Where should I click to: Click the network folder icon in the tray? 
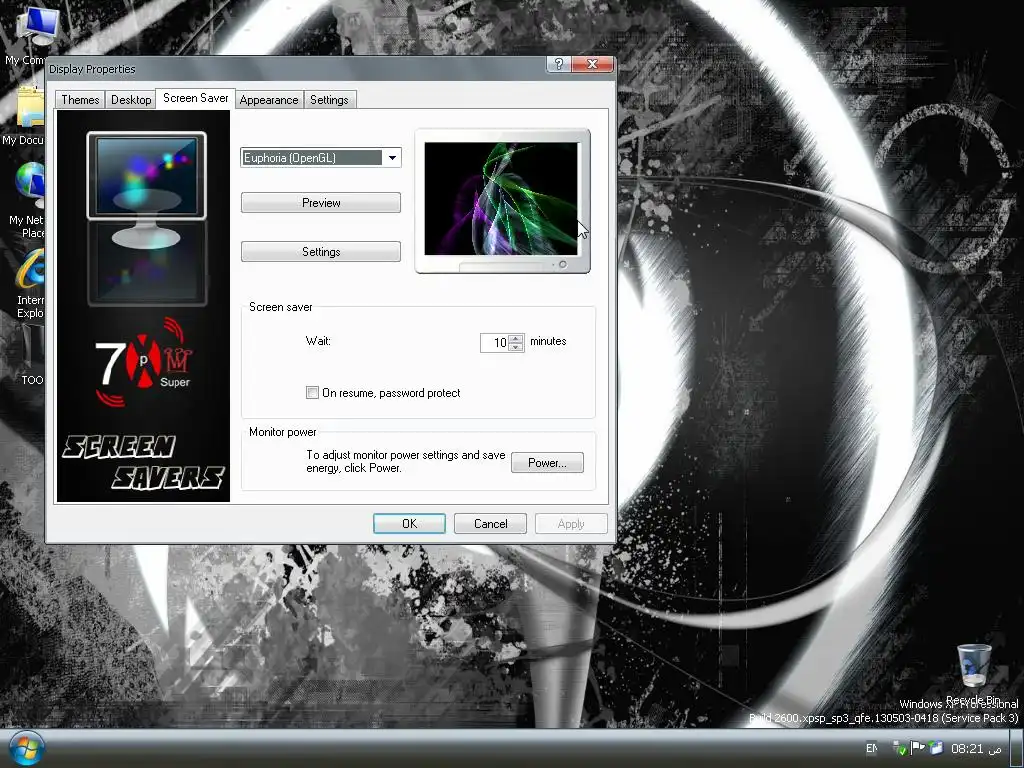936,748
